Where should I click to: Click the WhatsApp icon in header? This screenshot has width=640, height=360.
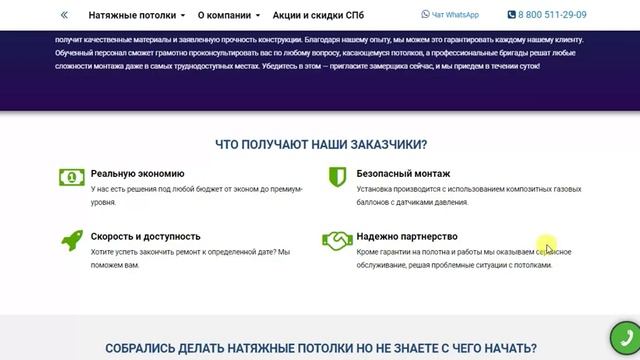point(425,14)
